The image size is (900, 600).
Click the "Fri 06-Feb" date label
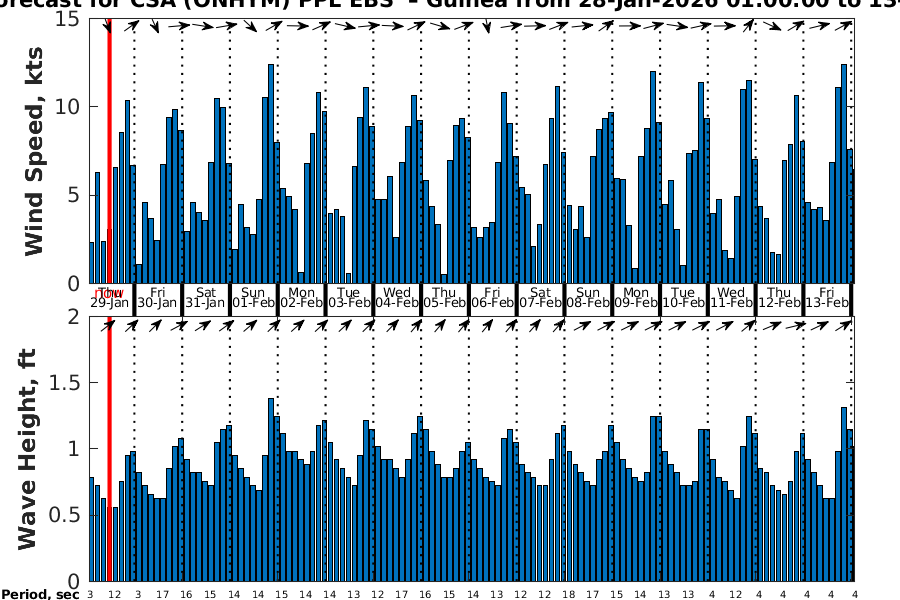[x=492, y=298]
